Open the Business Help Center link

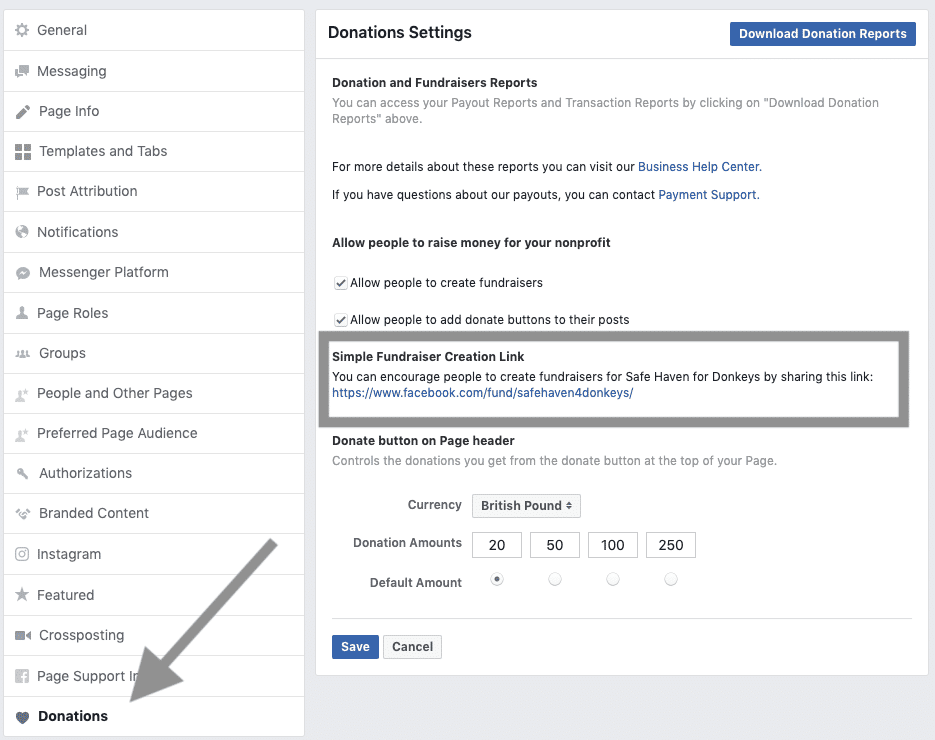699,167
